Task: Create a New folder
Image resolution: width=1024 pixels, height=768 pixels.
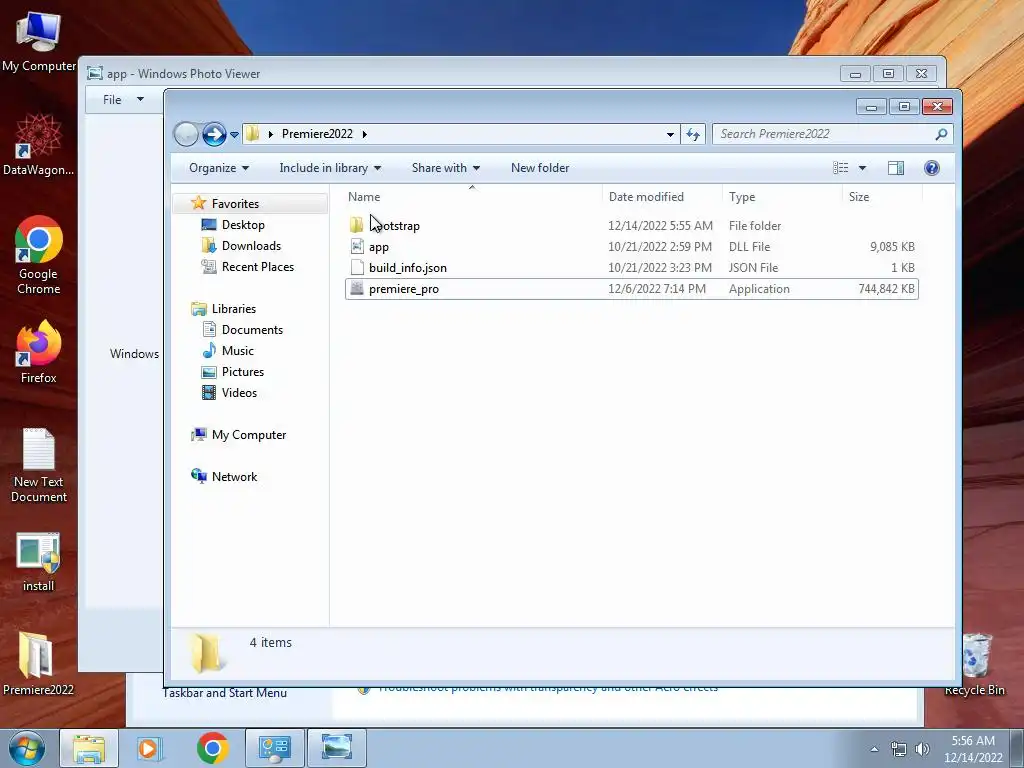Action: tap(540, 168)
